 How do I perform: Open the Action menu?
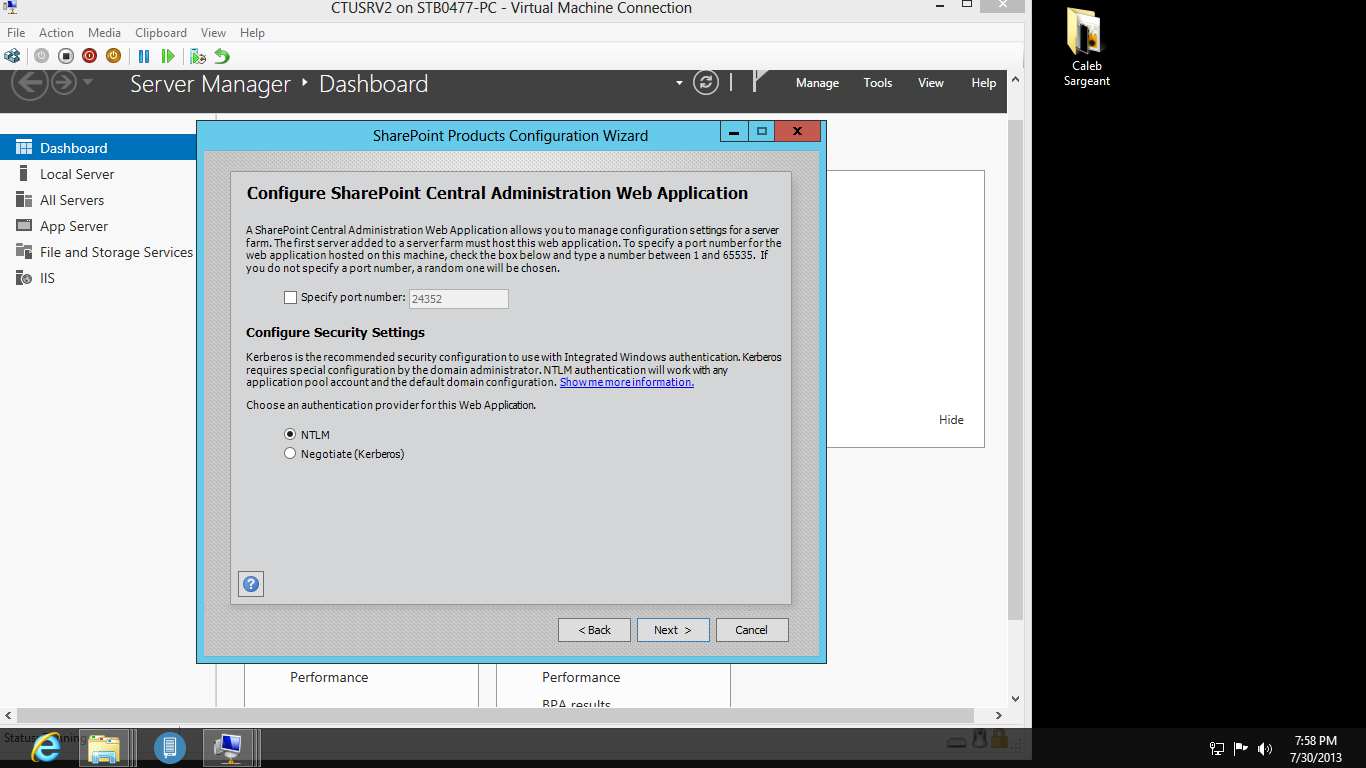pos(56,33)
